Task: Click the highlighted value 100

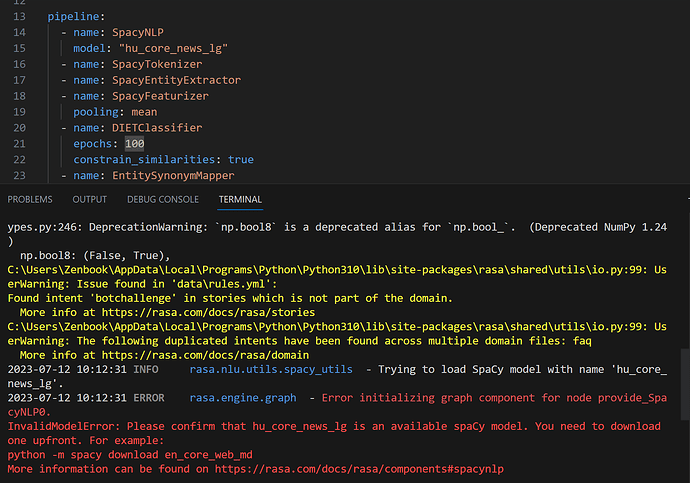Action: (135, 144)
